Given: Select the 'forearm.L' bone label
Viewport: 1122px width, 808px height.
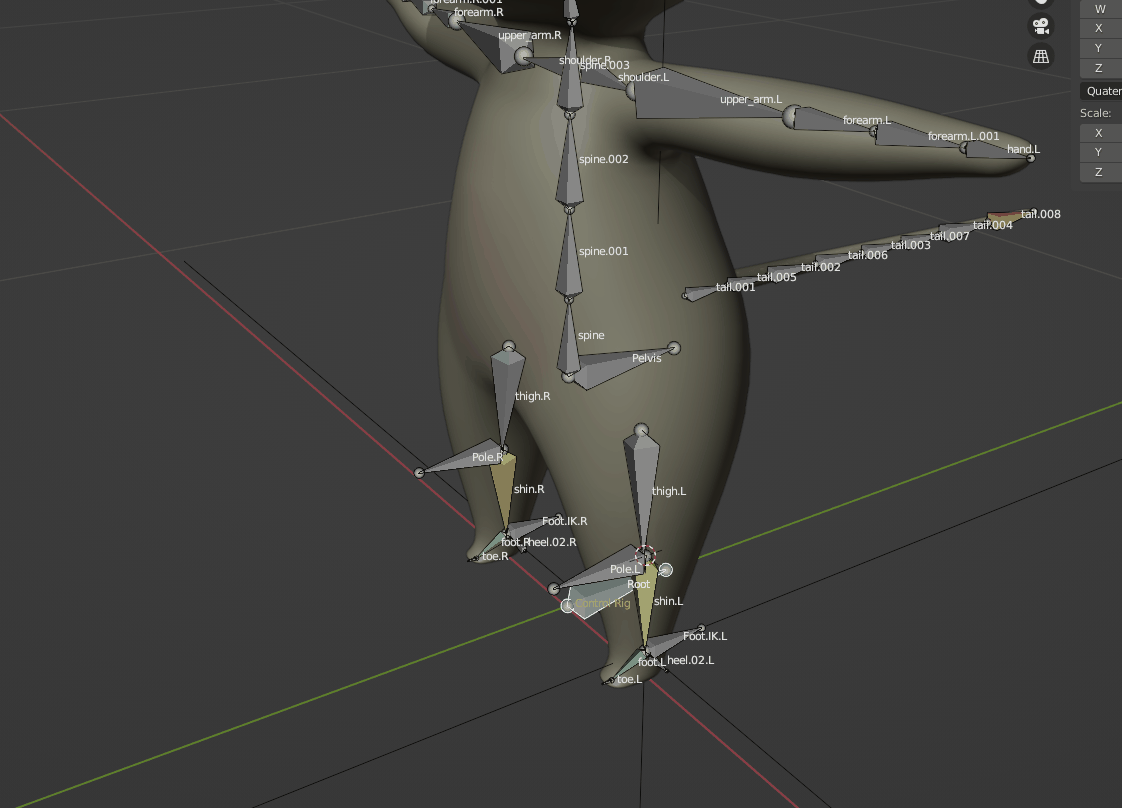Looking at the screenshot, I should [867, 120].
